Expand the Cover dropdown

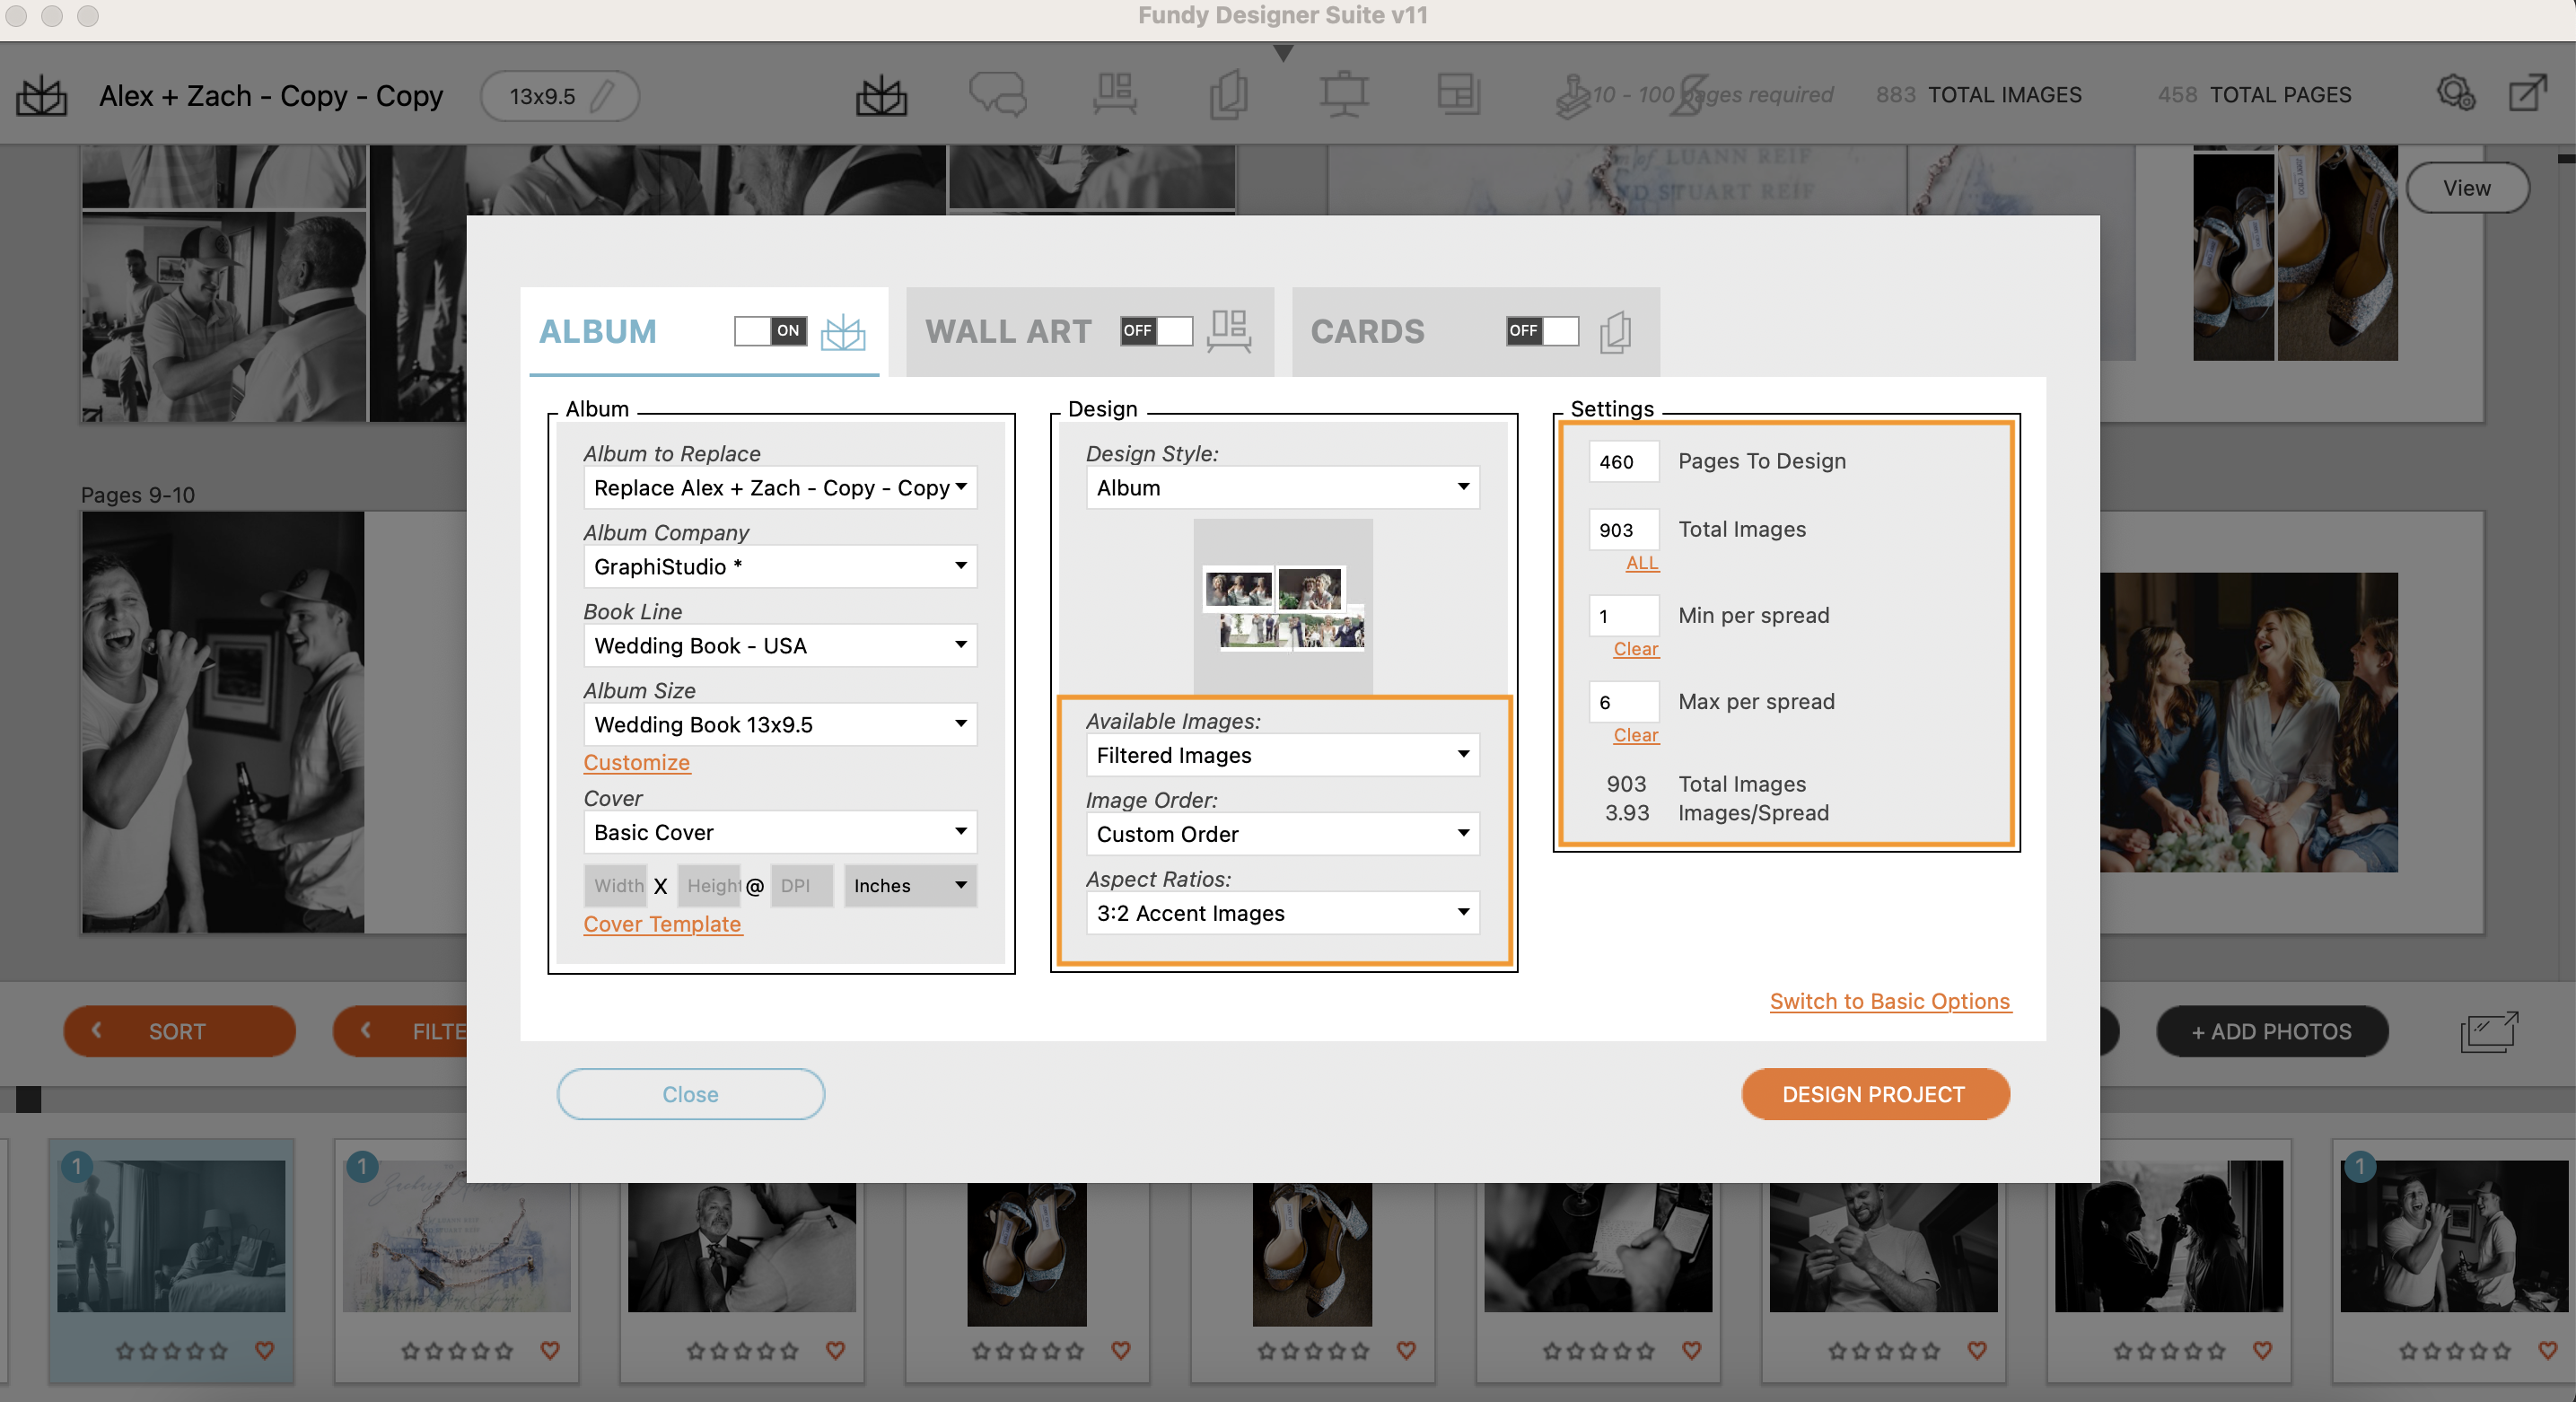780,832
